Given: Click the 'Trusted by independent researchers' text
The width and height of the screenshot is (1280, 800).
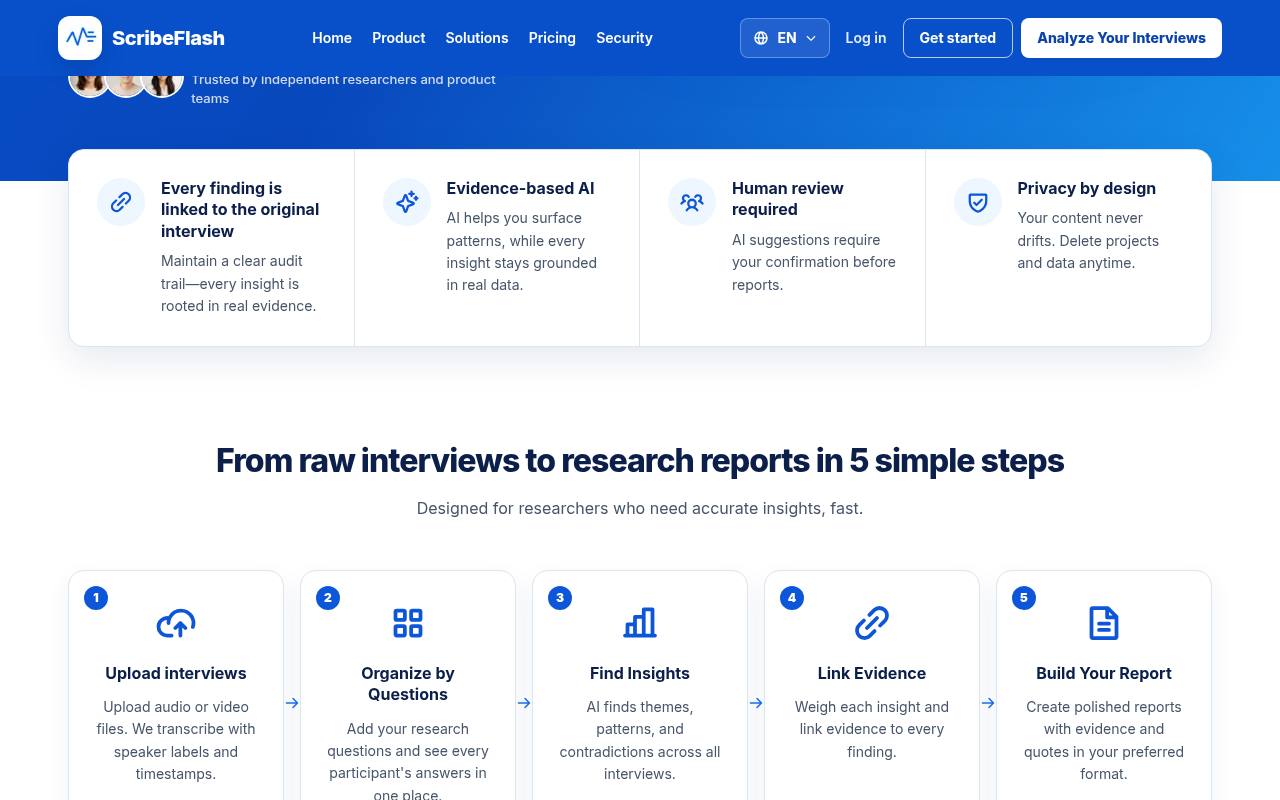Looking at the screenshot, I should point(343,88).
